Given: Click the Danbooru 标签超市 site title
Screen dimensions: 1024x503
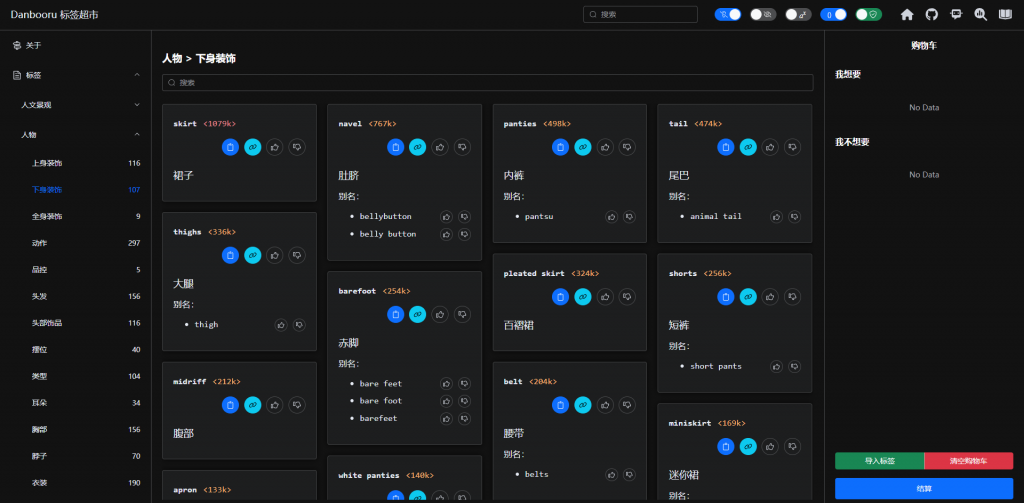Looking at the screenshot, I should 55,14.
